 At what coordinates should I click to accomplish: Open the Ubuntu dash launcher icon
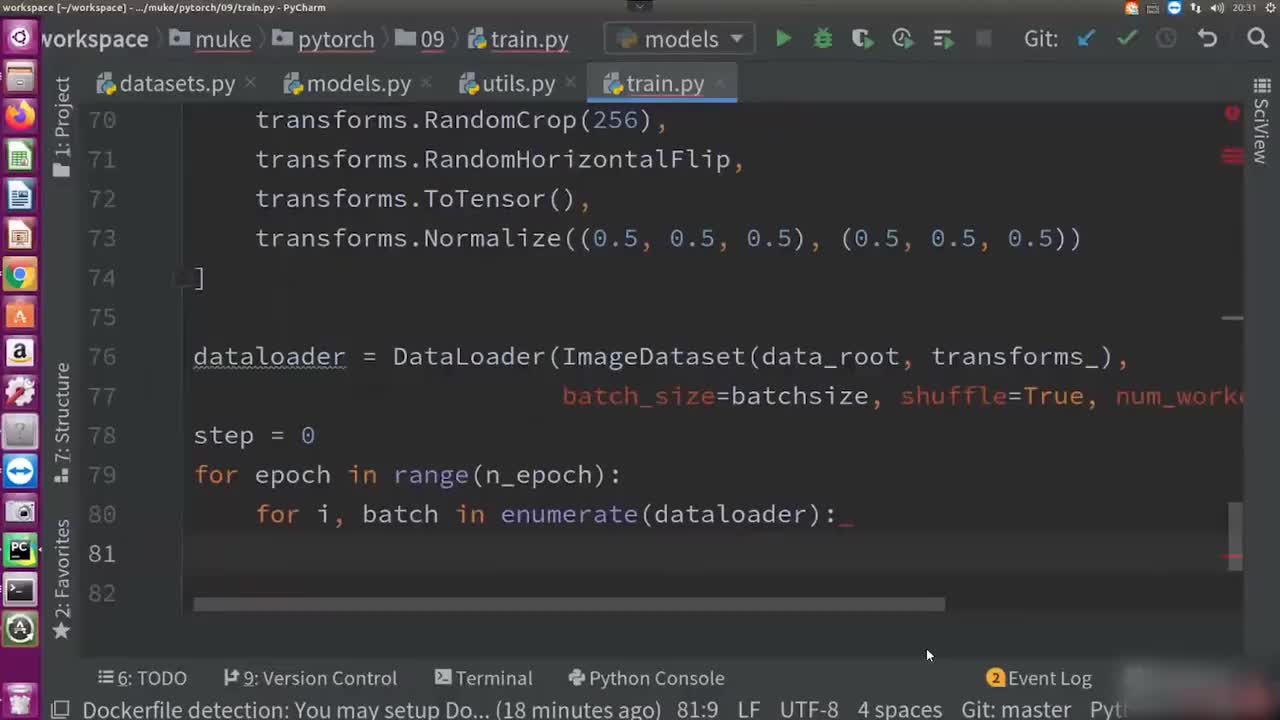pos(20,38)
